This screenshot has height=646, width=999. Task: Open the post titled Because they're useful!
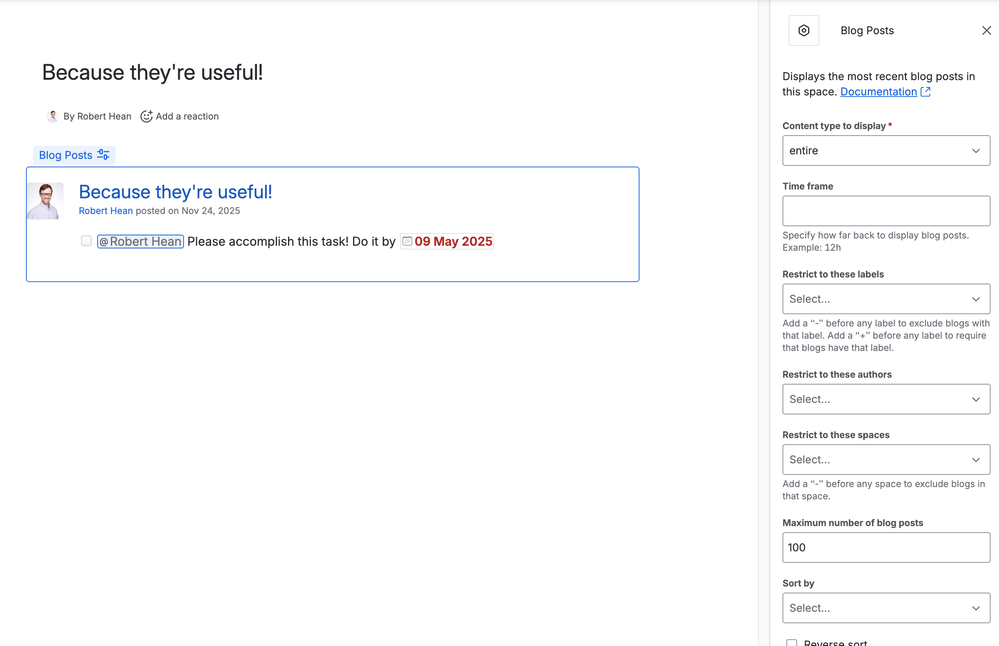pos(175,191)
